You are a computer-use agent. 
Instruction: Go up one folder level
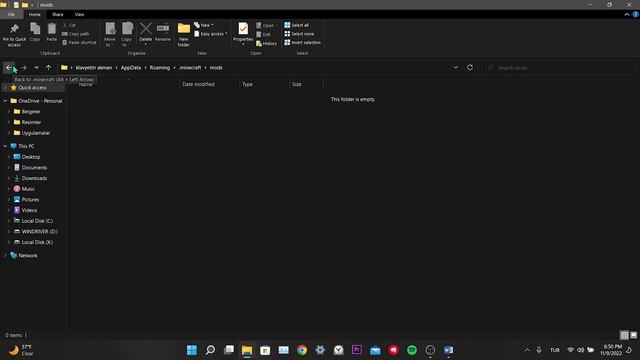[x=49, y=67]
